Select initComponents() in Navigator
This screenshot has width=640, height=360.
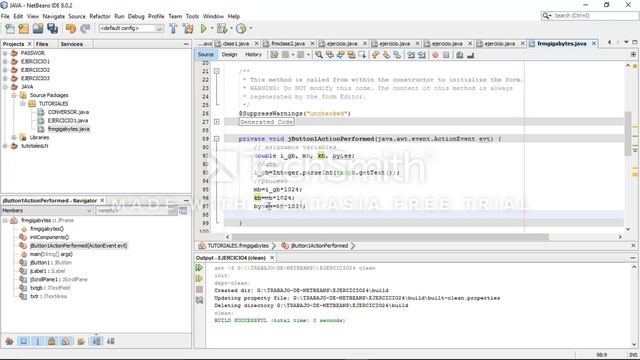click(49, 237)
